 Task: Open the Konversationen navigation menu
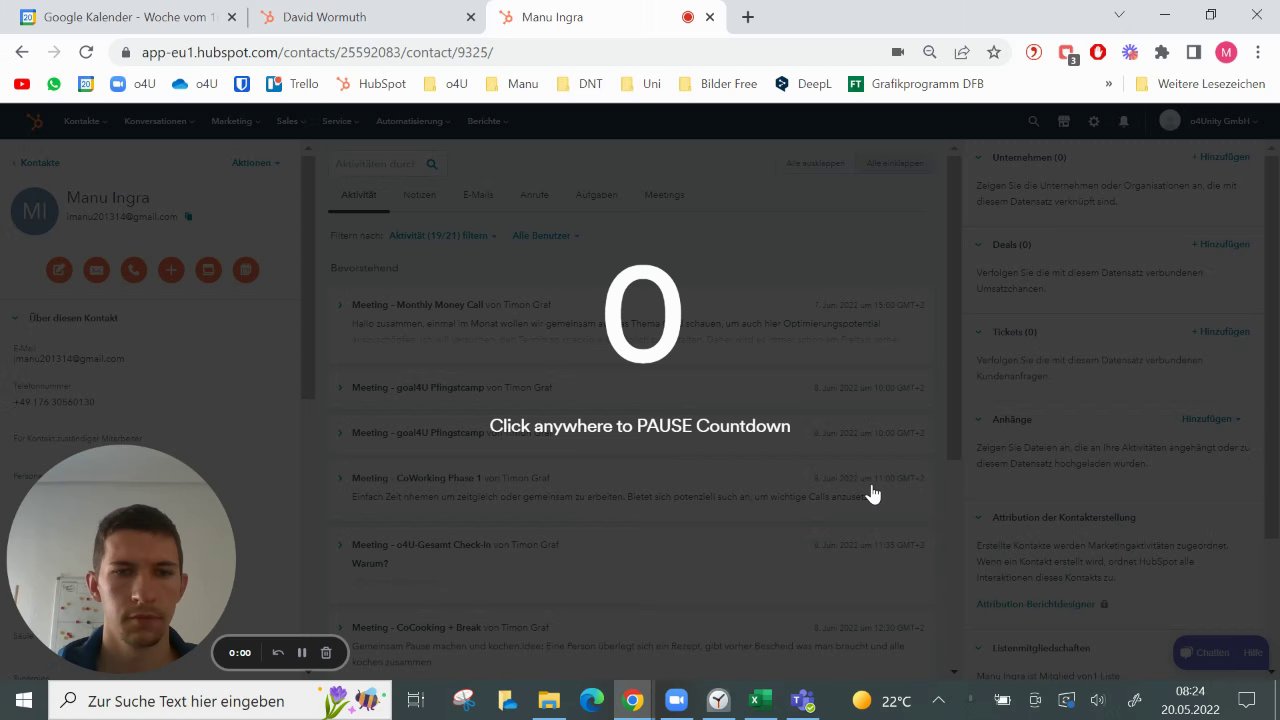pos(159,121)
